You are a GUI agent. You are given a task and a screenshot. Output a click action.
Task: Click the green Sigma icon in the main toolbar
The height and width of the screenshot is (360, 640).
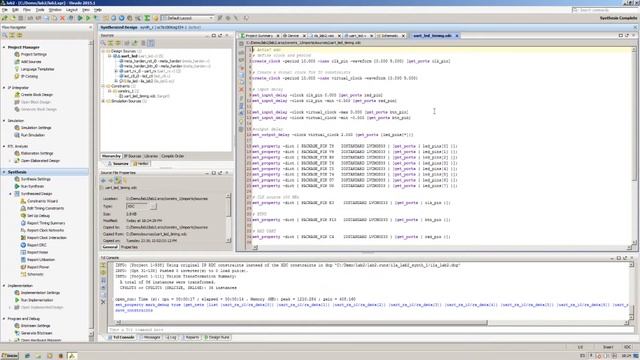point(147,18)
